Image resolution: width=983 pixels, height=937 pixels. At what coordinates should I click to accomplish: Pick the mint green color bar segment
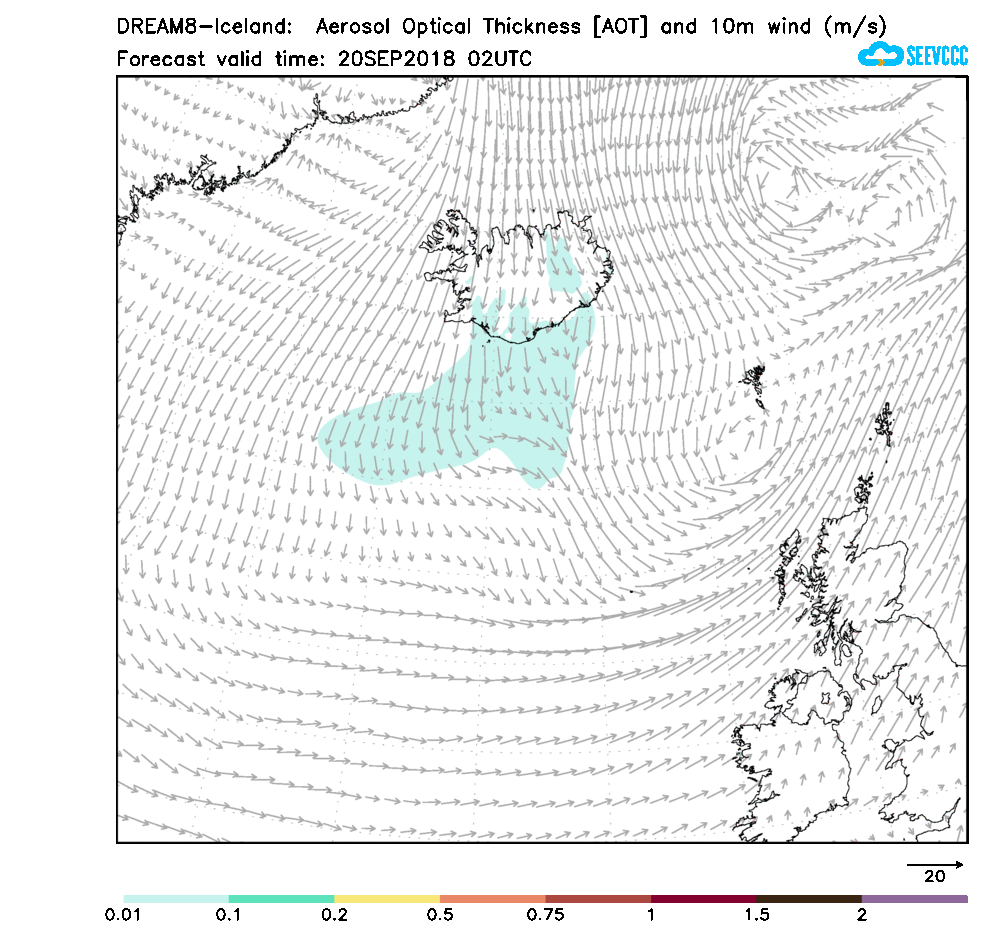(281, 899)
